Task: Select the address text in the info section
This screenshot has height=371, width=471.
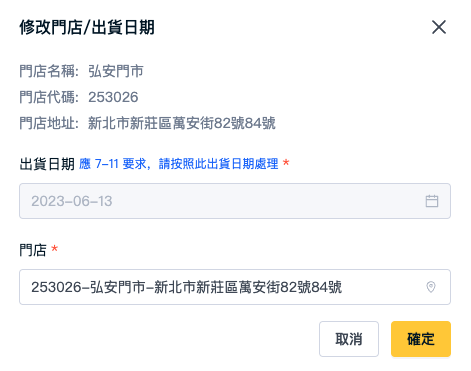Action: (182, 123)
